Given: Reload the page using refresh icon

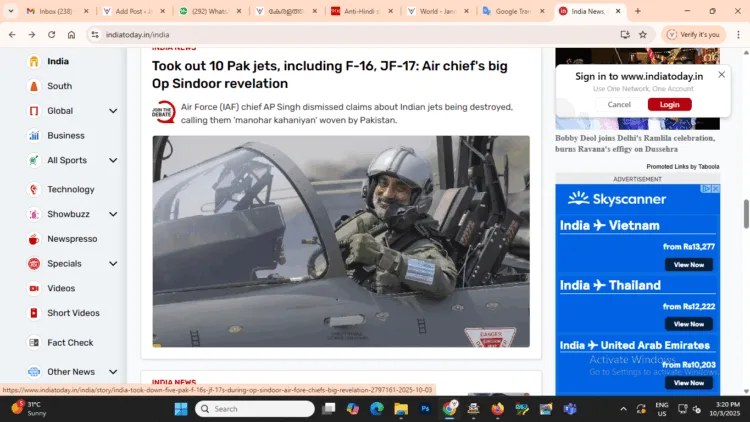Looking at the screenshot, I should (51, 34).
